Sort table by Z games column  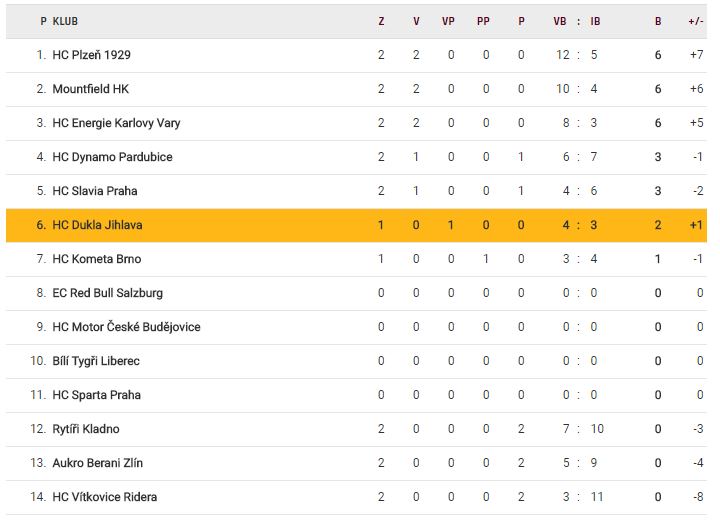click(x=381, y=21)
